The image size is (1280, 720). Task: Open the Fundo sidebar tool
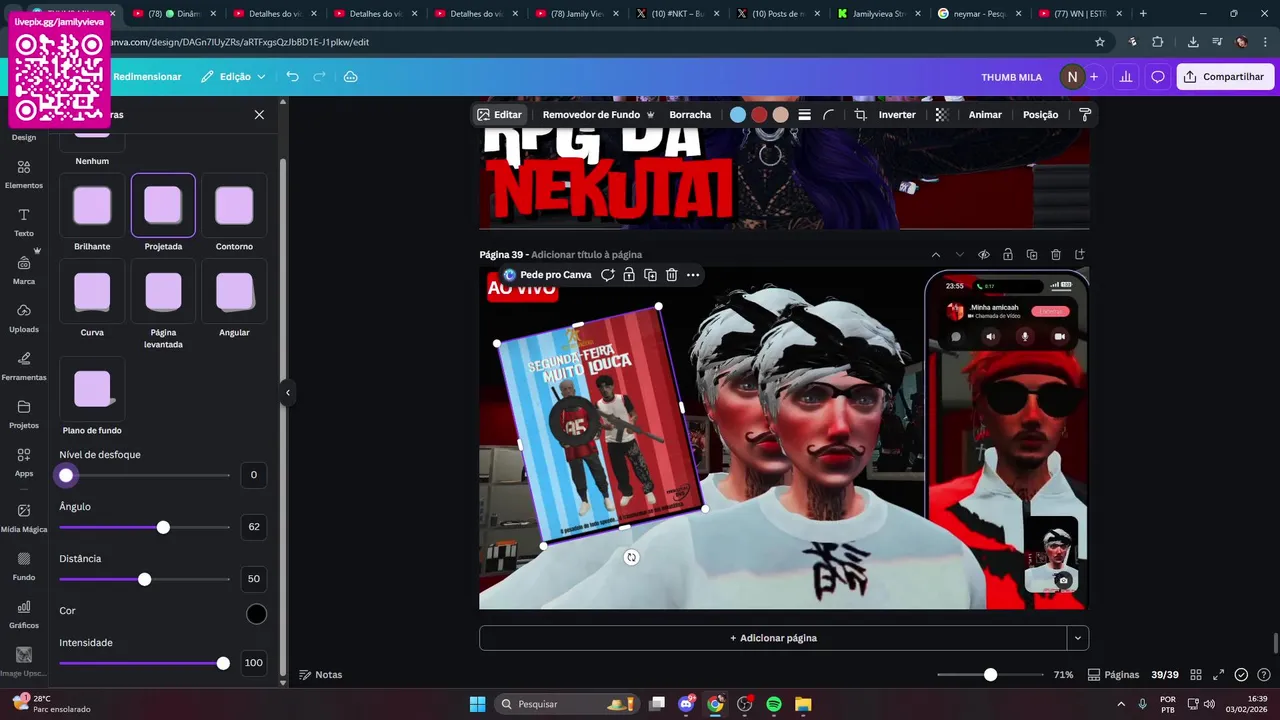24,566
